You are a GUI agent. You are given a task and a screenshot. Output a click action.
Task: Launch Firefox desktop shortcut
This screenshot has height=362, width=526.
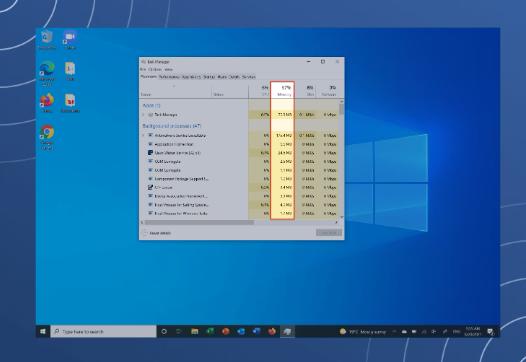tap(47, 103)
